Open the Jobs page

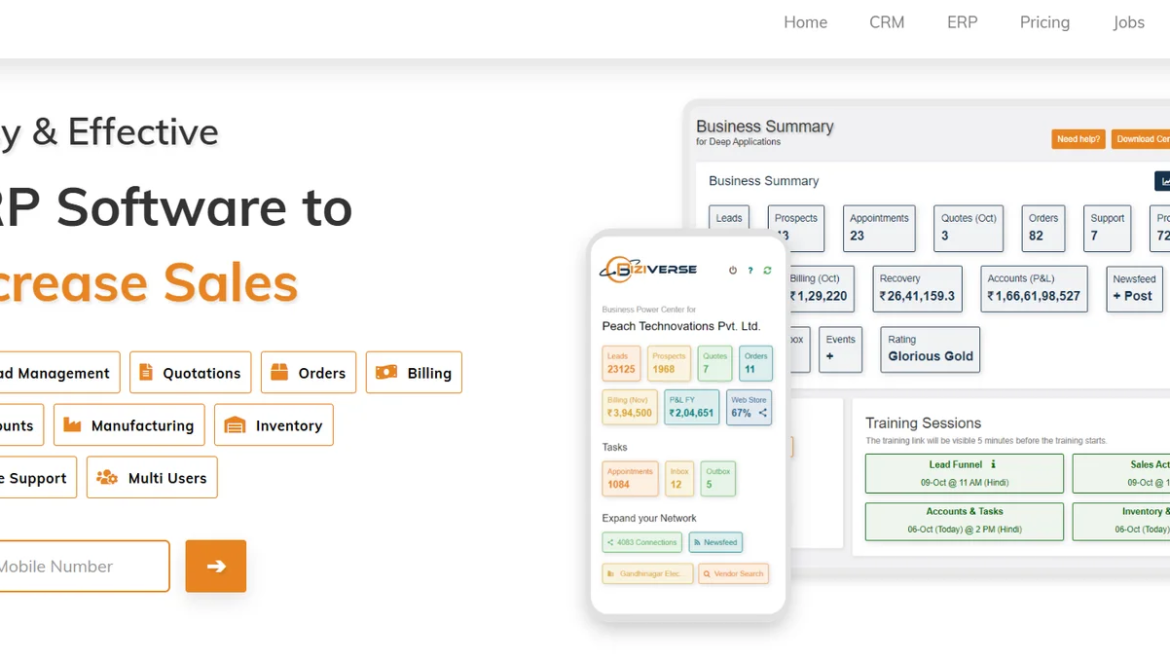tap(1128, 22)
